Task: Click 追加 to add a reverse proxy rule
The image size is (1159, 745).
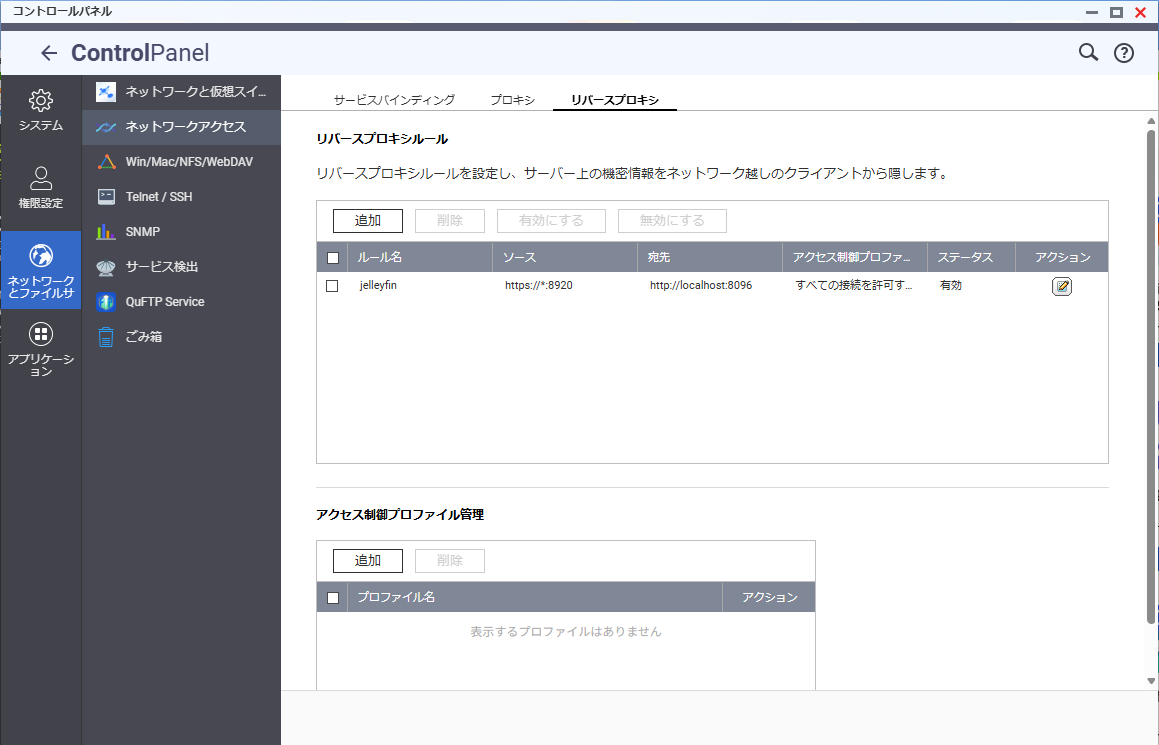Action: click(367, 221)
